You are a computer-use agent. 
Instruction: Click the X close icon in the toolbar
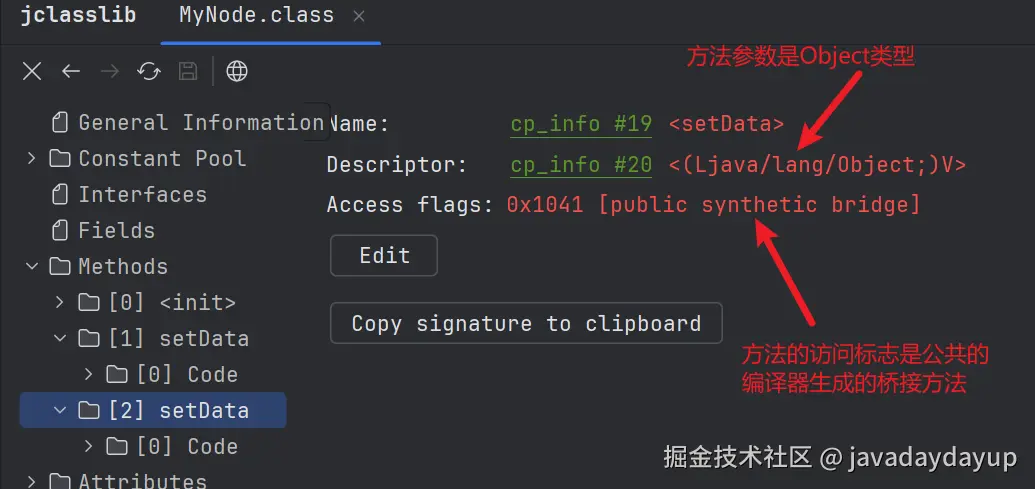coord(32,71)
